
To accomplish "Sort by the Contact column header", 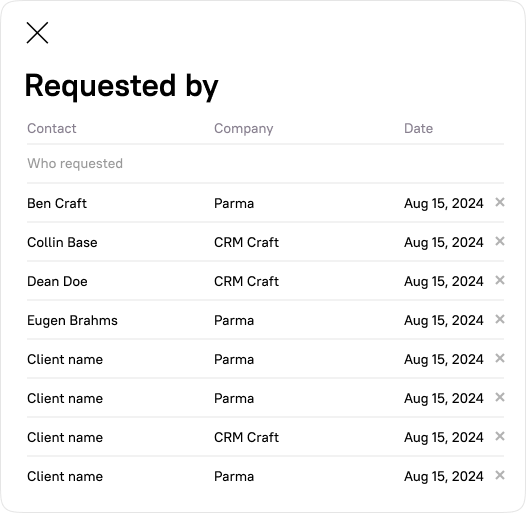I will pyautogui.click(x=52, y=128).
